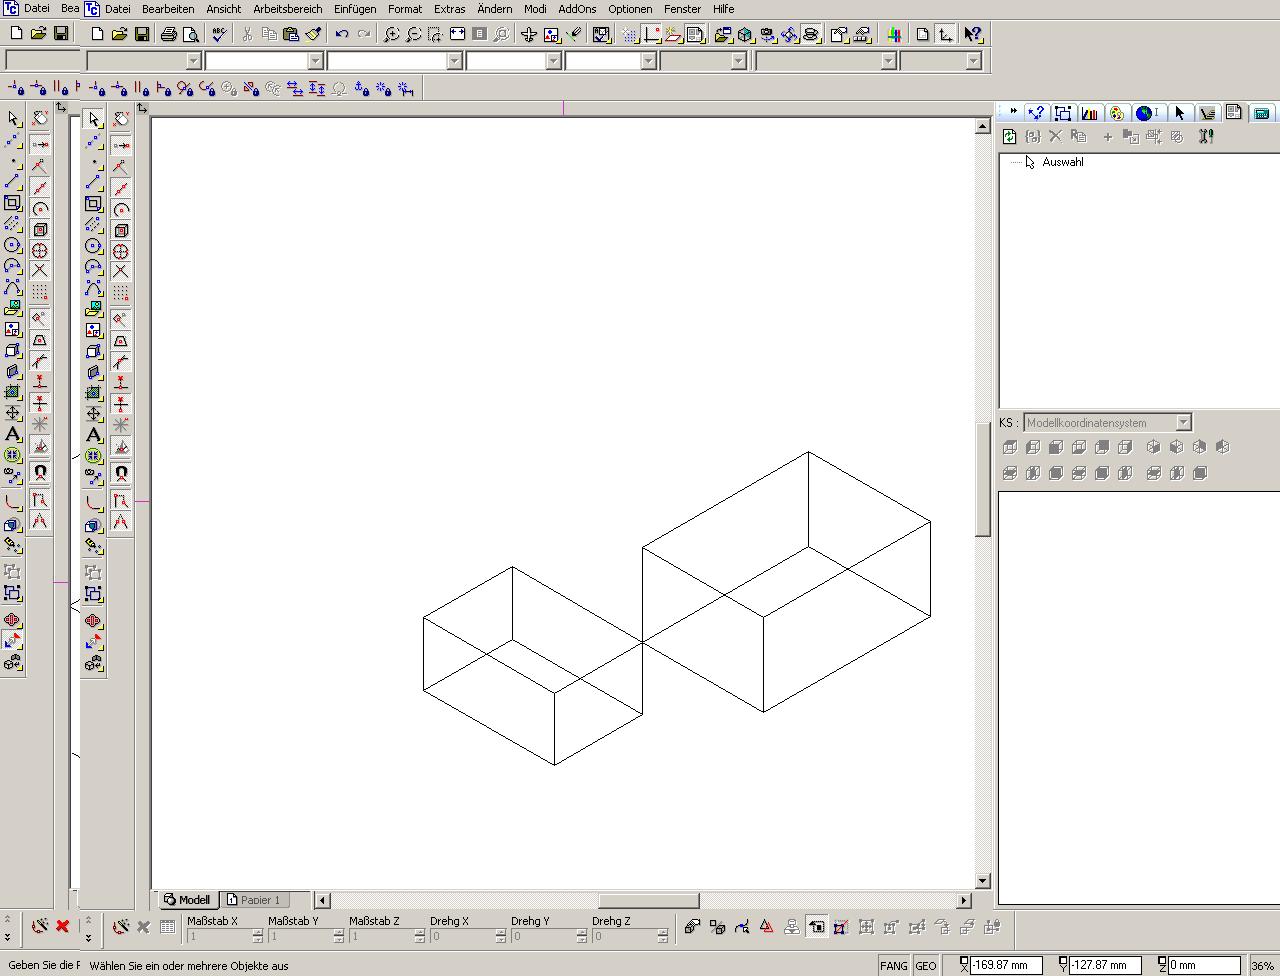The height and width of the screenshot is (976, 1280).
Task: Click the Zoom In magnifier icon
Action: [x=392, y=34]
